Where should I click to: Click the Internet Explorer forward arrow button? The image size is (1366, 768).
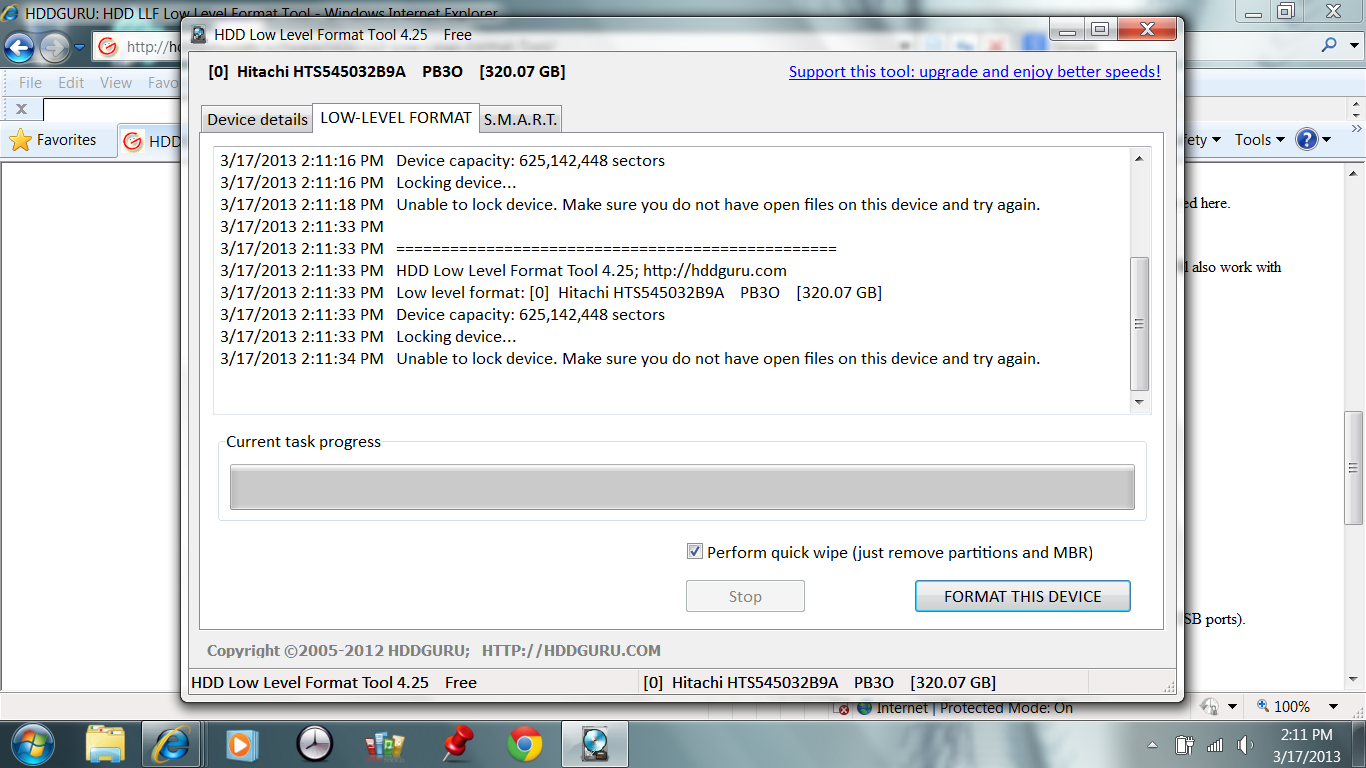point(54,47)
